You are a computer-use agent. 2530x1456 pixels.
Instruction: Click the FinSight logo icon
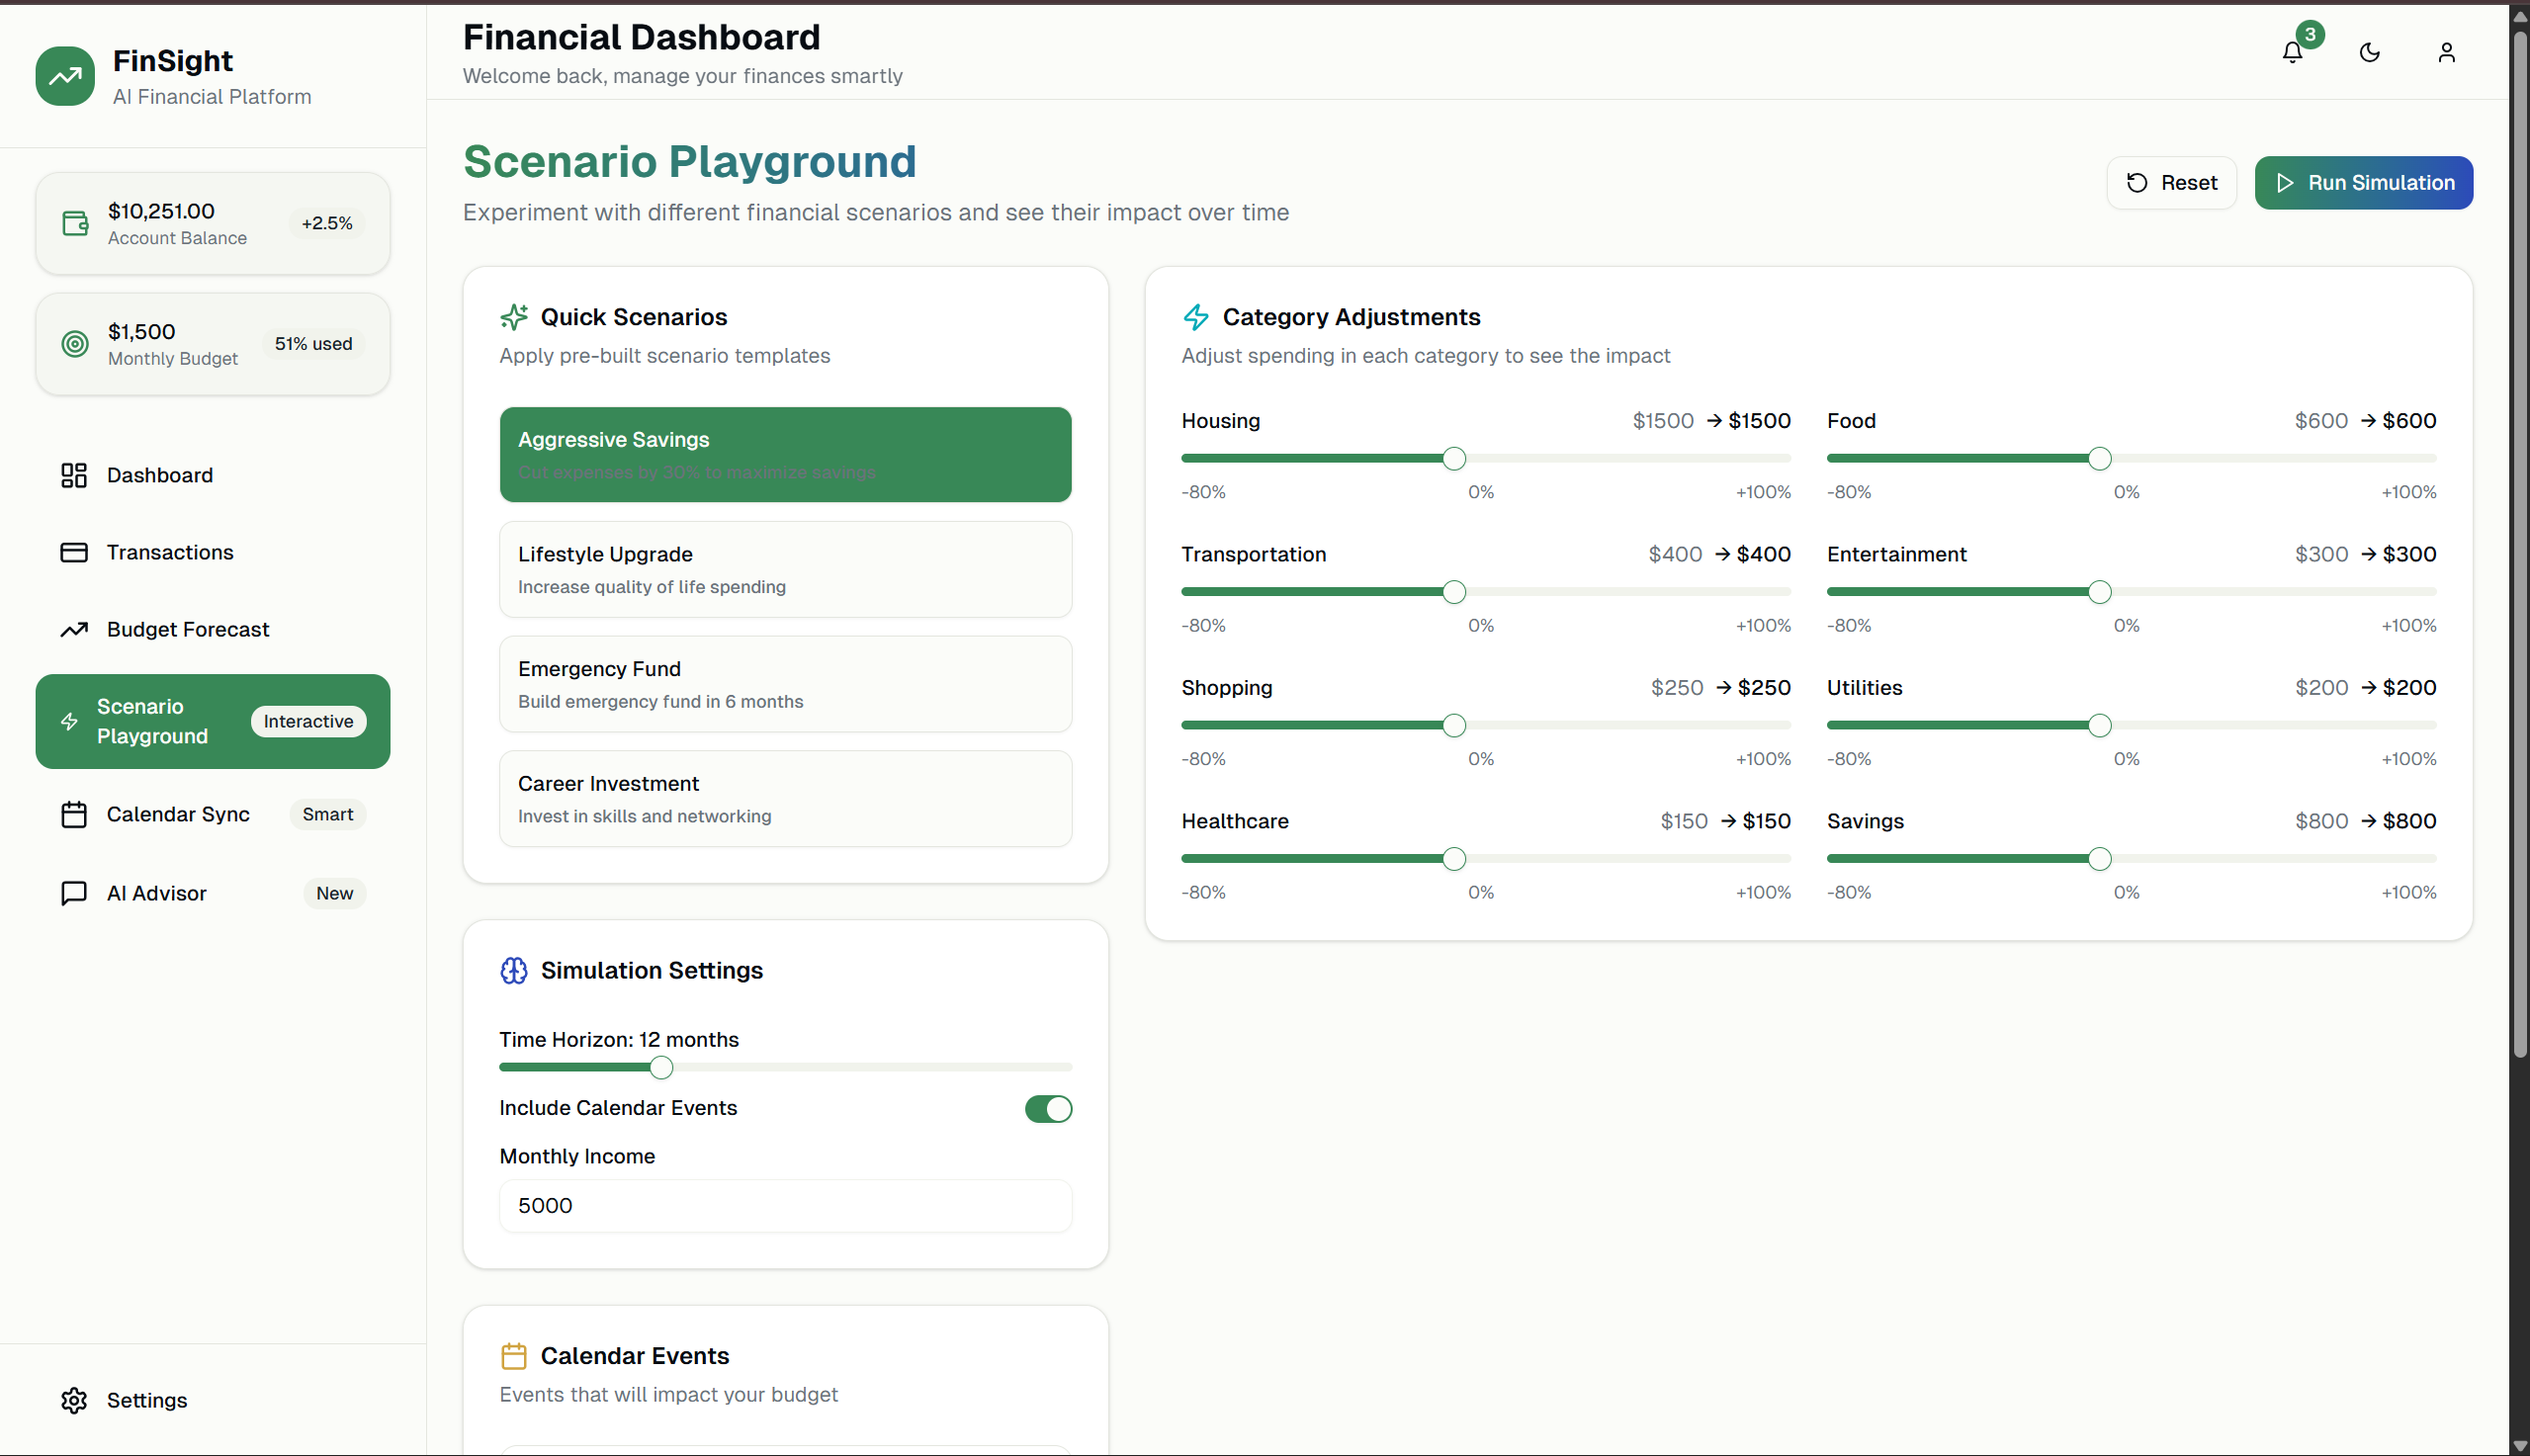65,76
